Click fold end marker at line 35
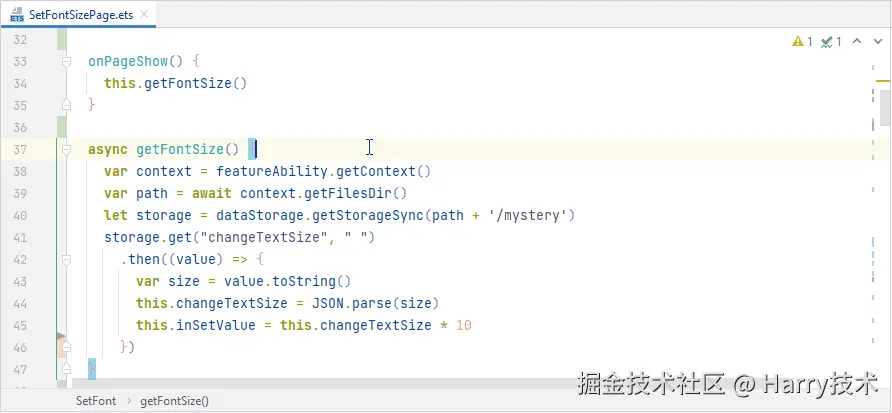The width and height of the screenshot is (892, 413). point(66,104)
